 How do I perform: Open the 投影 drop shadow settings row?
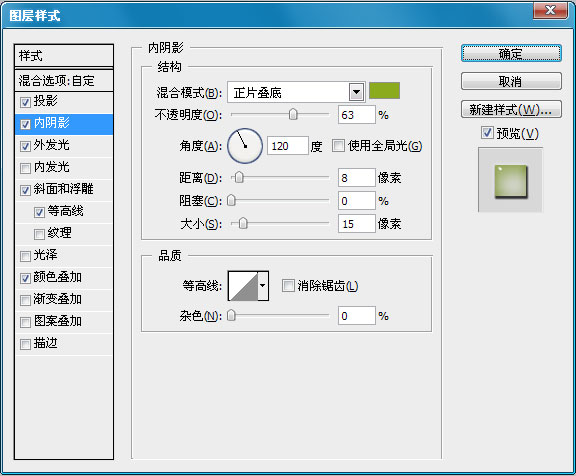click(64, 102)
